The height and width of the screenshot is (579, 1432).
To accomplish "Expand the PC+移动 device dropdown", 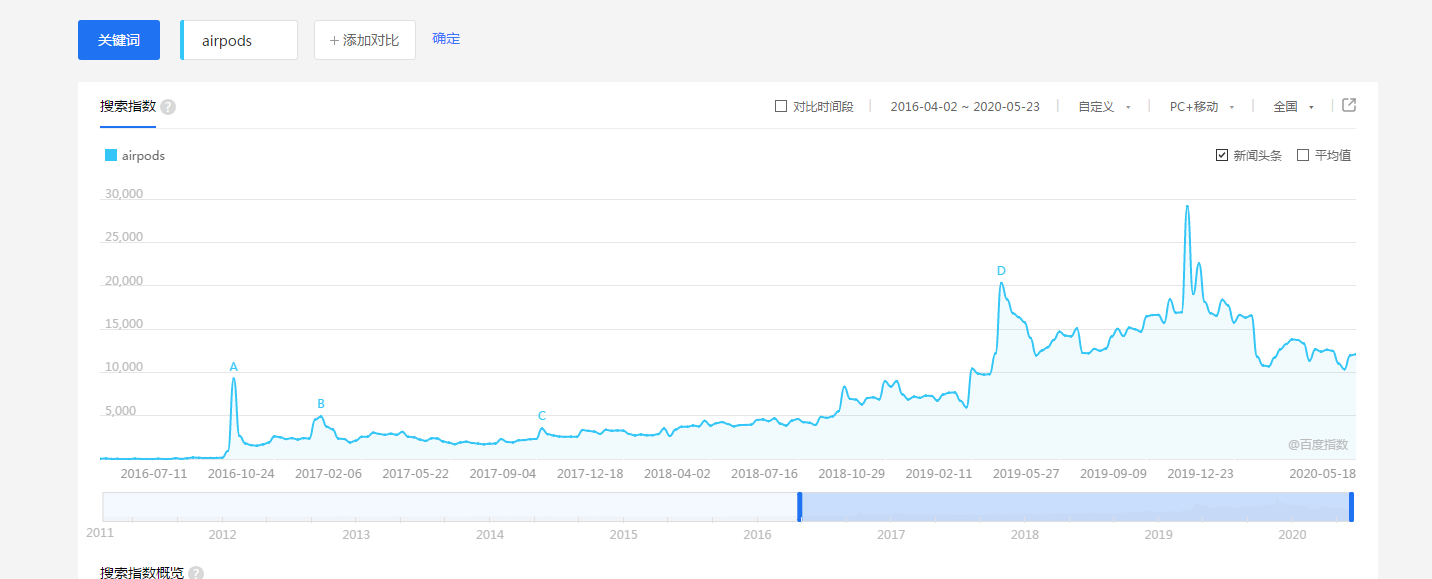I will coord(1202,107).
